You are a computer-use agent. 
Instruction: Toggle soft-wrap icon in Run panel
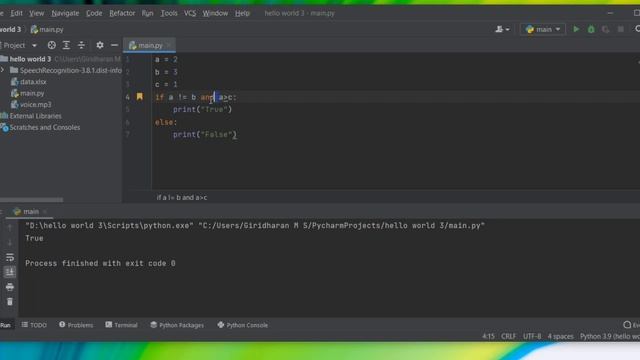(x=10, y=257)
